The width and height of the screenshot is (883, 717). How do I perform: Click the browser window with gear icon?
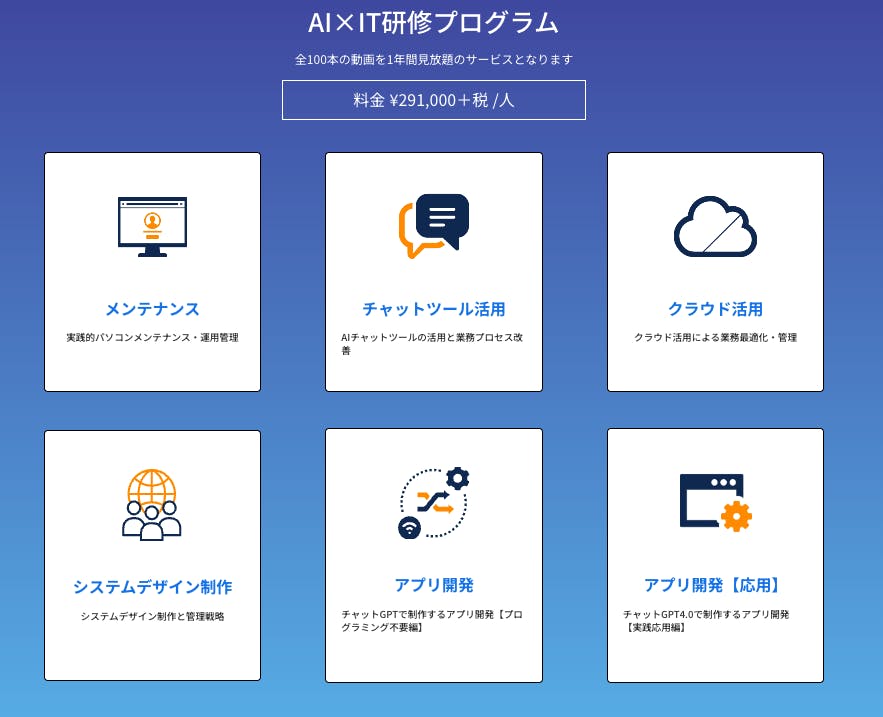(715, 502)
